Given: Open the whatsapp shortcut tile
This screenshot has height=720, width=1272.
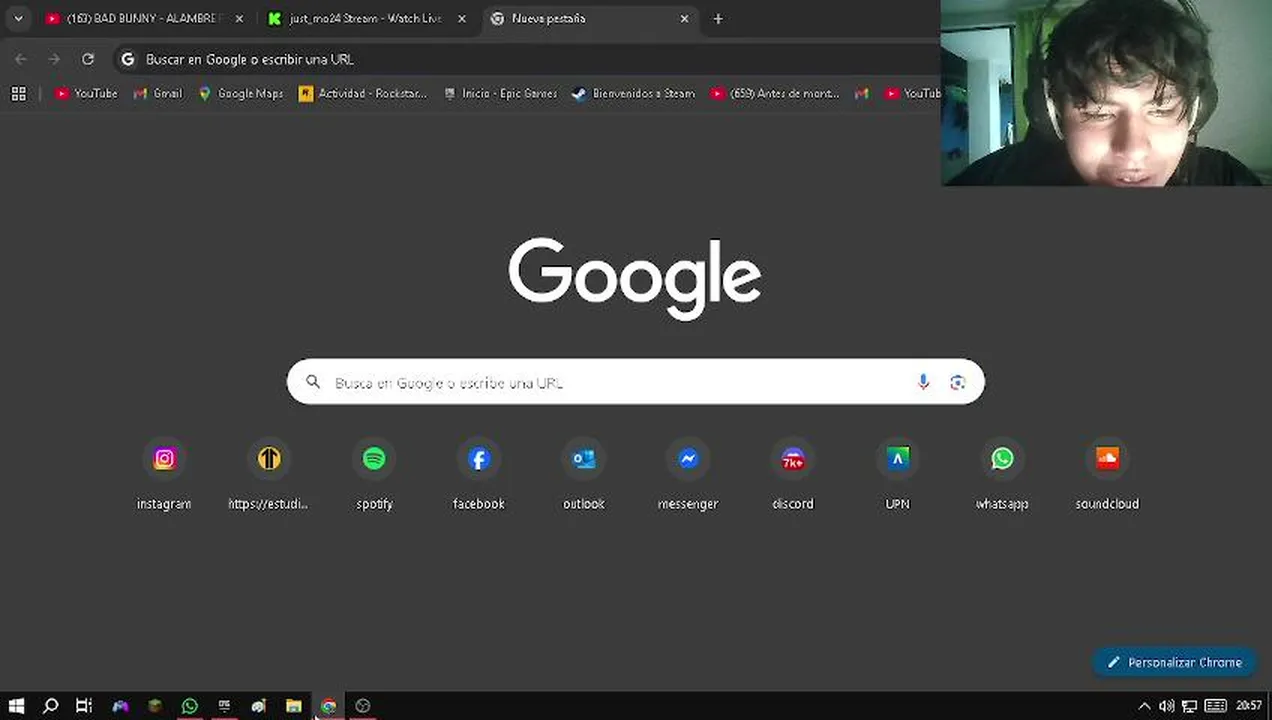Looking at the screenshot, I should [x=1002, y=476].
